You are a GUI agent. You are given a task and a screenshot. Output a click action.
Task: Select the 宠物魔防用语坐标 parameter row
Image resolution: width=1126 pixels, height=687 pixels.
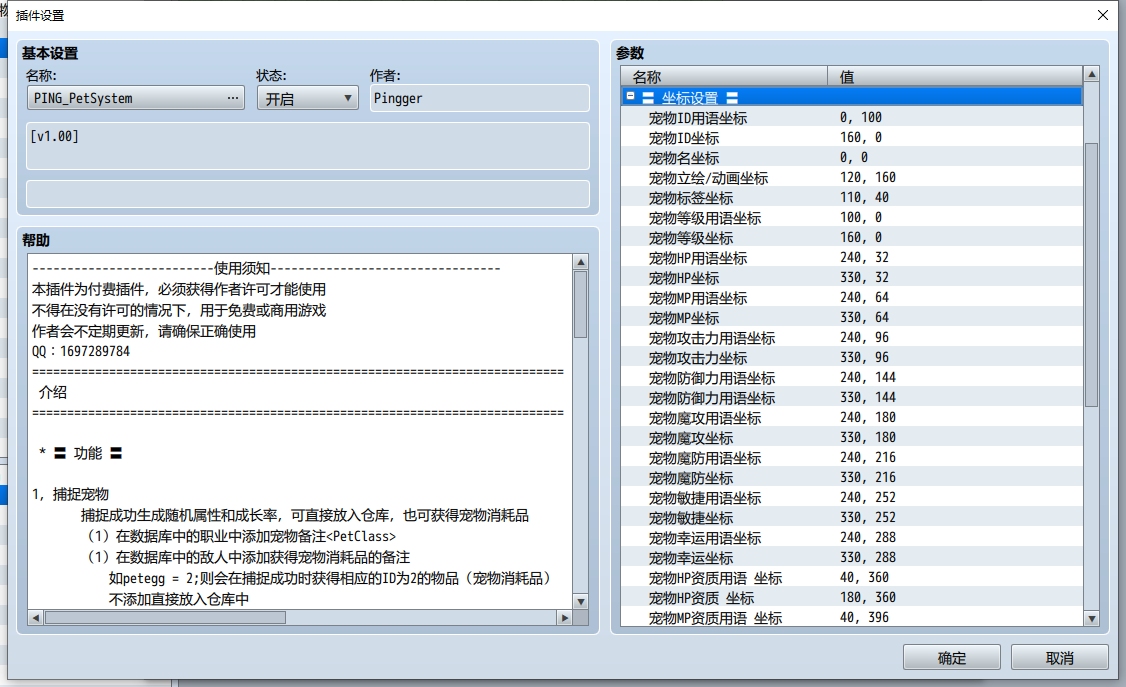[852, 459]
